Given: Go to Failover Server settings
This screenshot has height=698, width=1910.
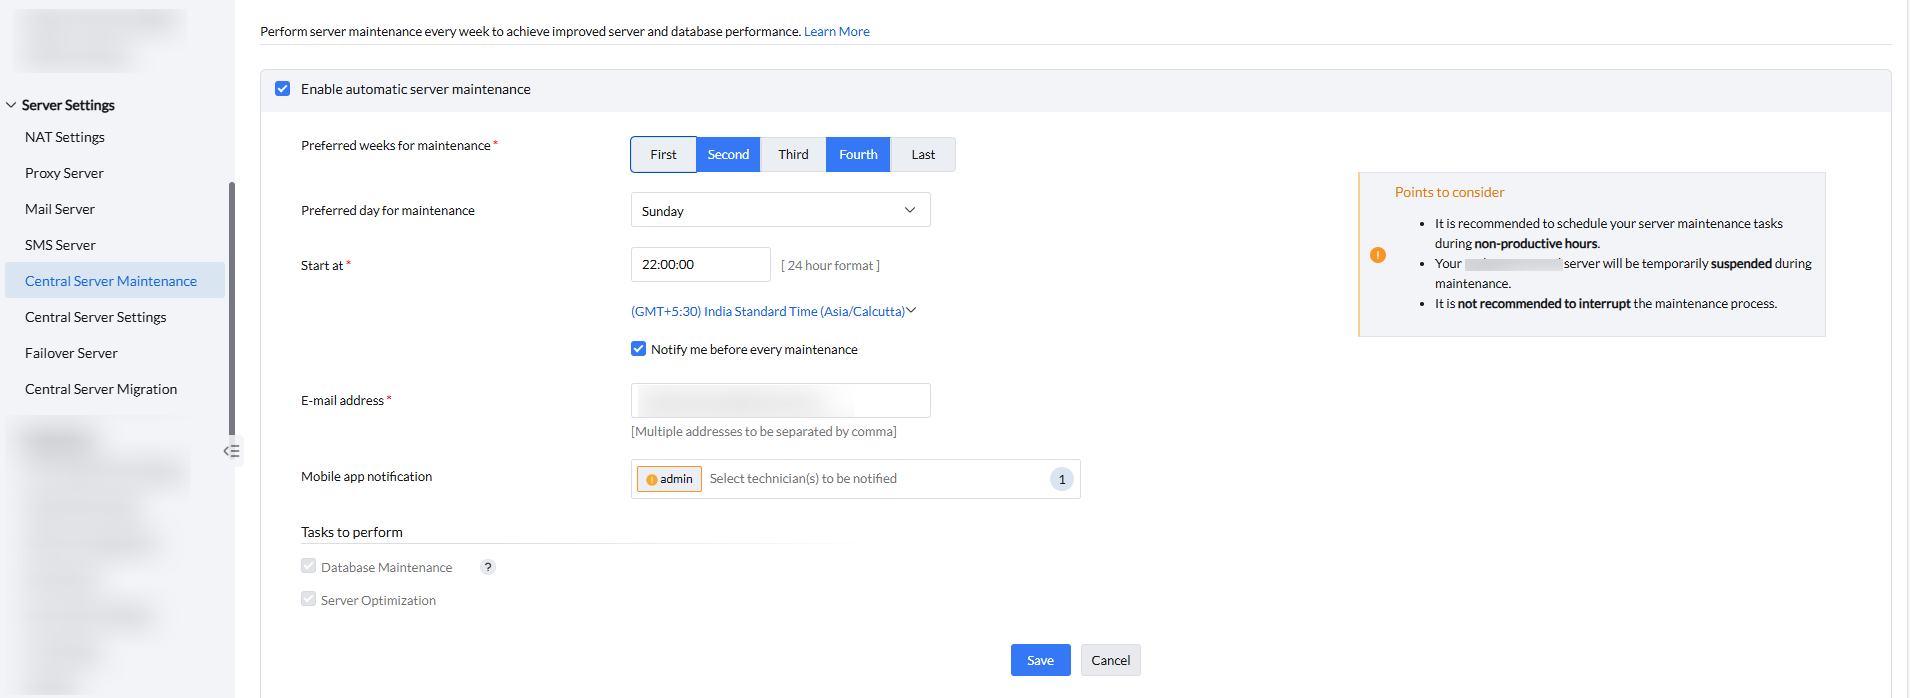Looking at the screenshot, I should pyautogui.click(x=71, y=353).
